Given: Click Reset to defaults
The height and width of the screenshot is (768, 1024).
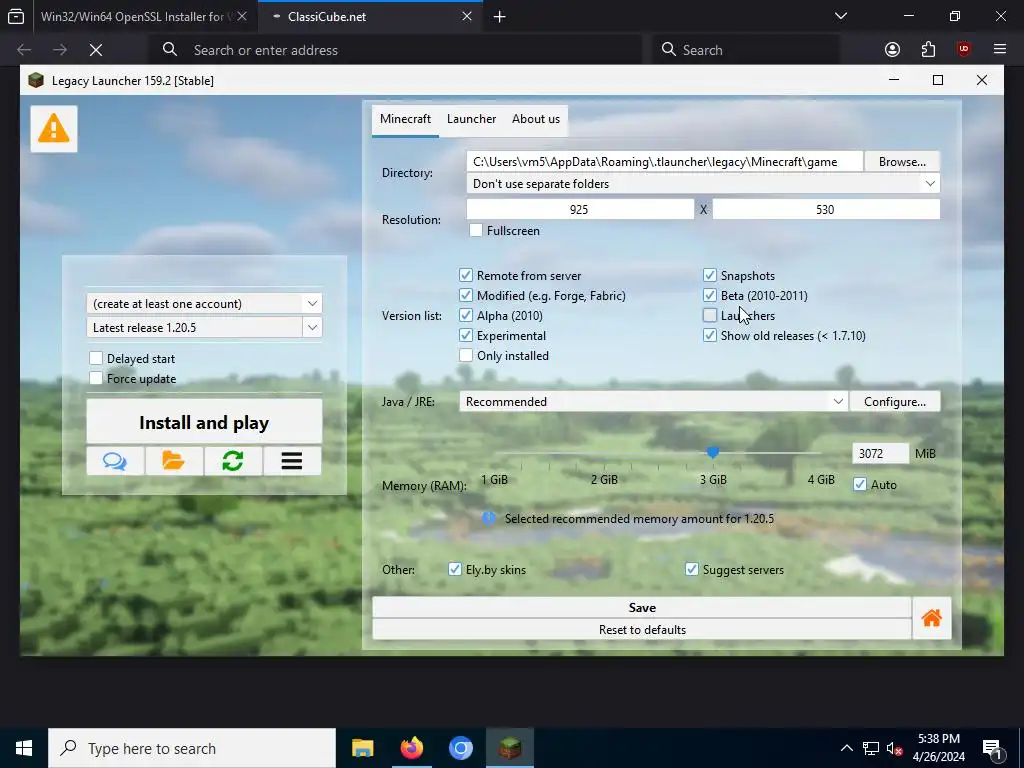Looking at the screenshot, I should (x=642, y=630).
